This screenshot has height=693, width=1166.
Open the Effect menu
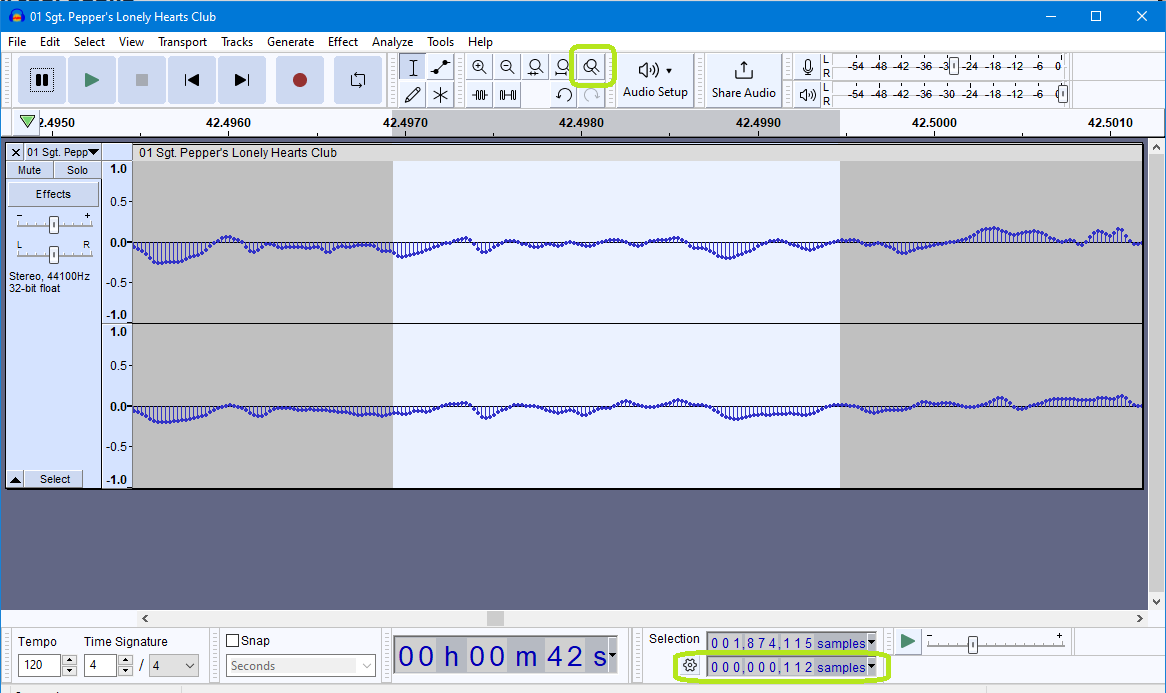342,42
